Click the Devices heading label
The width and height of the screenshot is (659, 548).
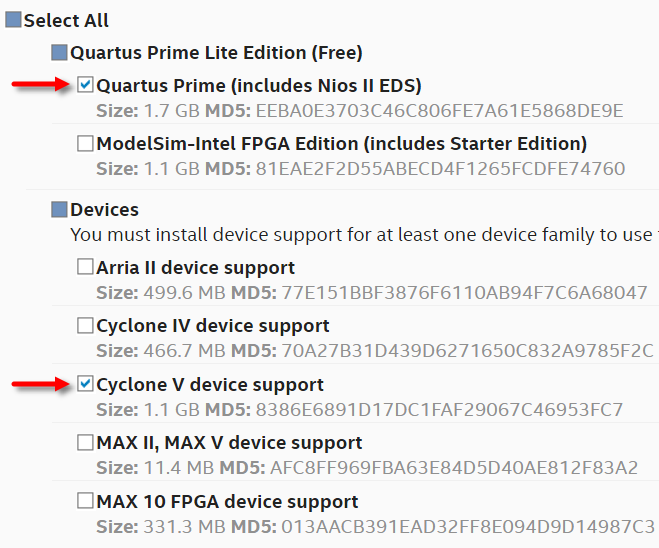(104, 210)
